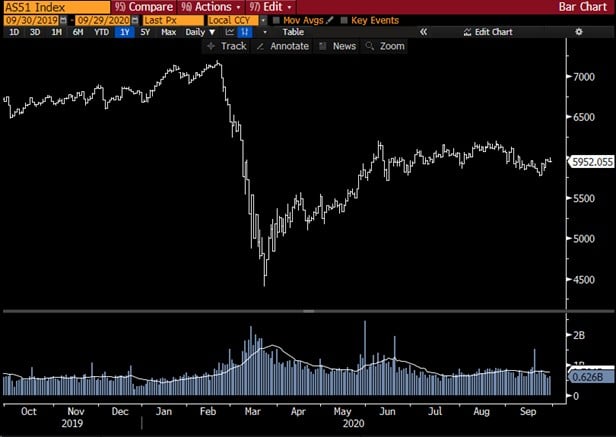Click the Edit Chart button
The image size is (616, 437).
(489, 33)
